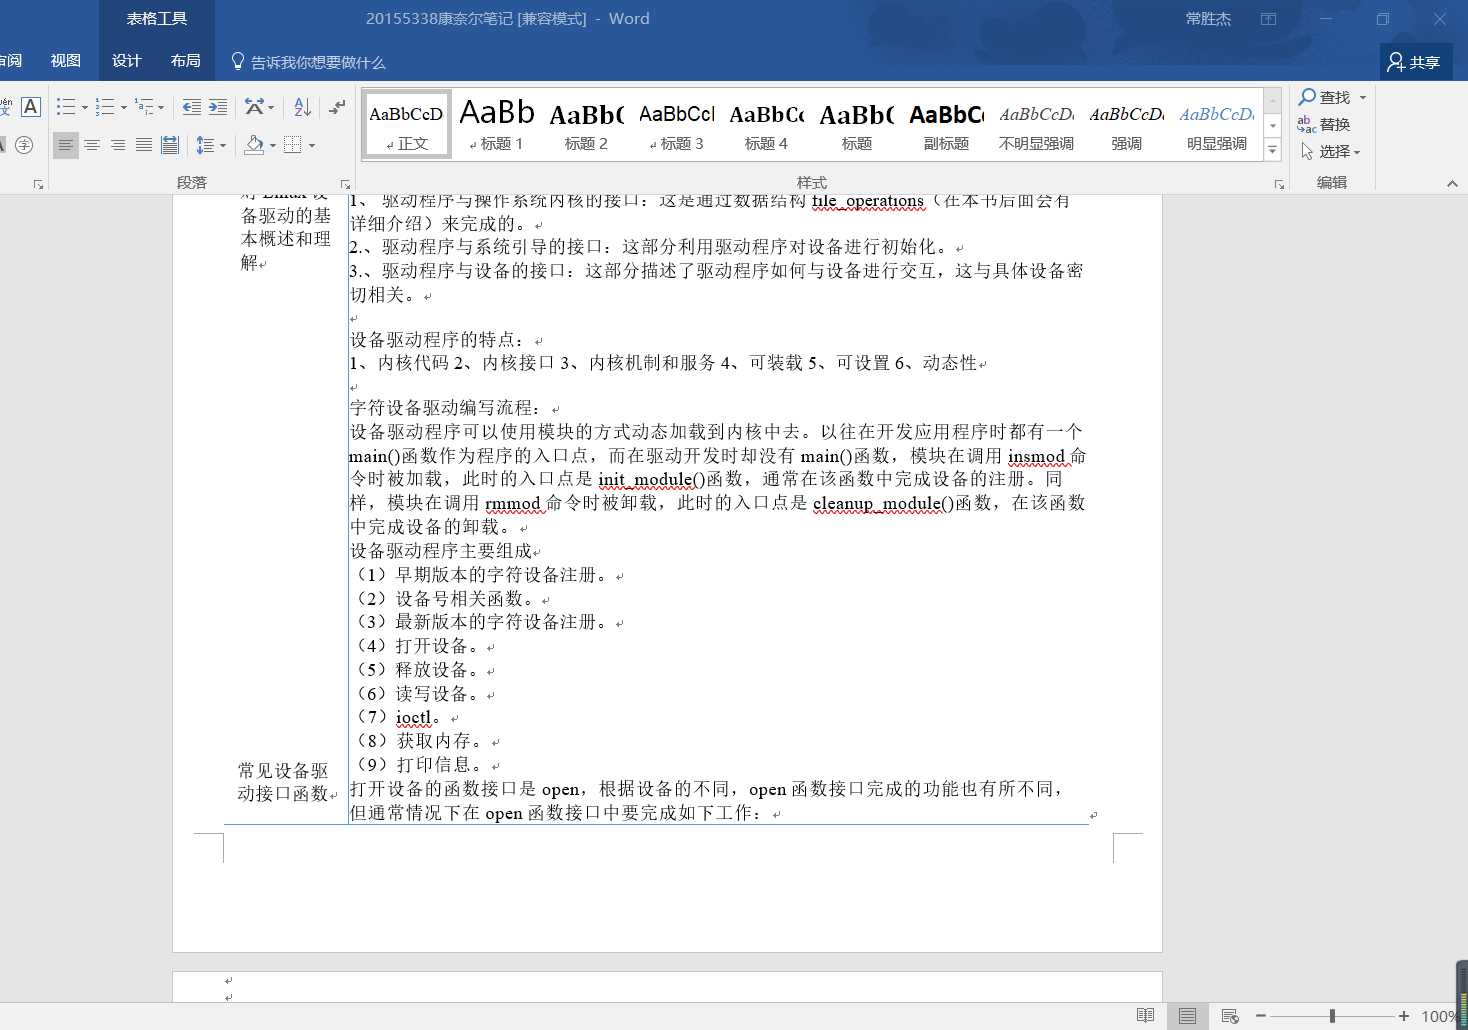The width and height of the screenshot is (1468, 1030).
Task: Switch to print layout view
Action: (x=1187, y=1016)
